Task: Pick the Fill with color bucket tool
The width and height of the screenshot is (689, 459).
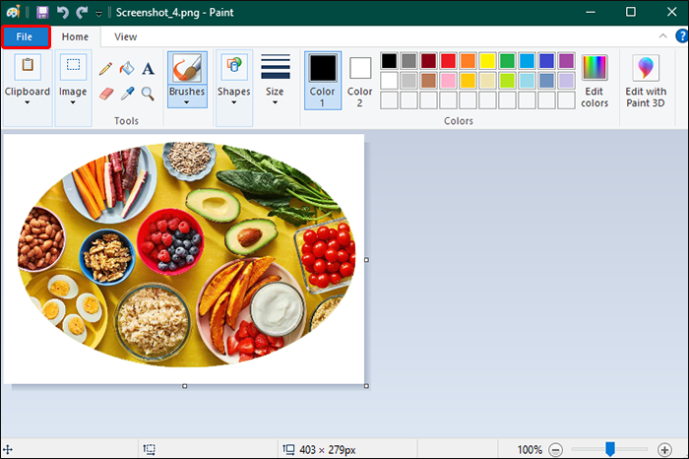Action: 127,68
